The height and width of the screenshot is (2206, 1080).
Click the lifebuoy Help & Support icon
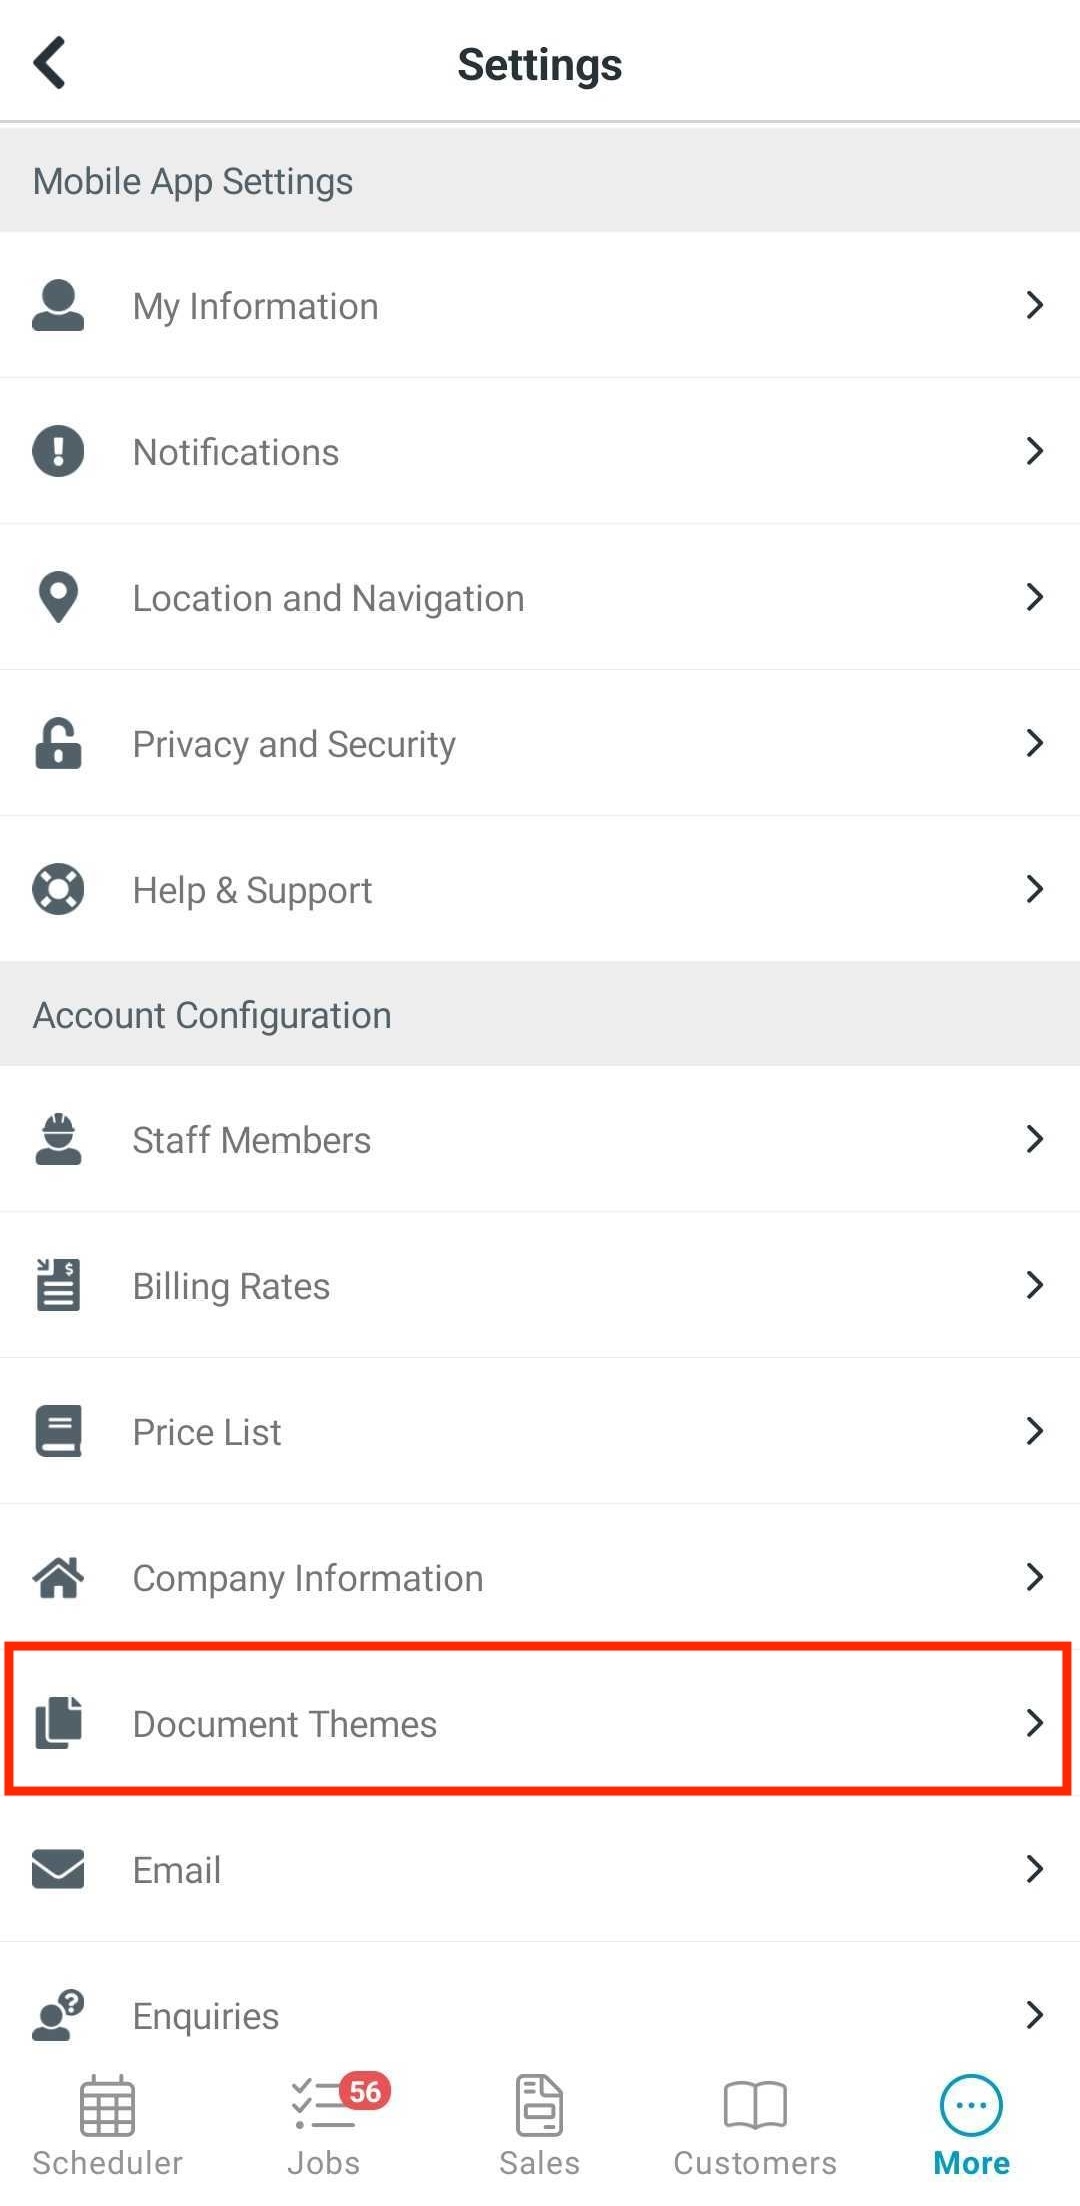58,889
